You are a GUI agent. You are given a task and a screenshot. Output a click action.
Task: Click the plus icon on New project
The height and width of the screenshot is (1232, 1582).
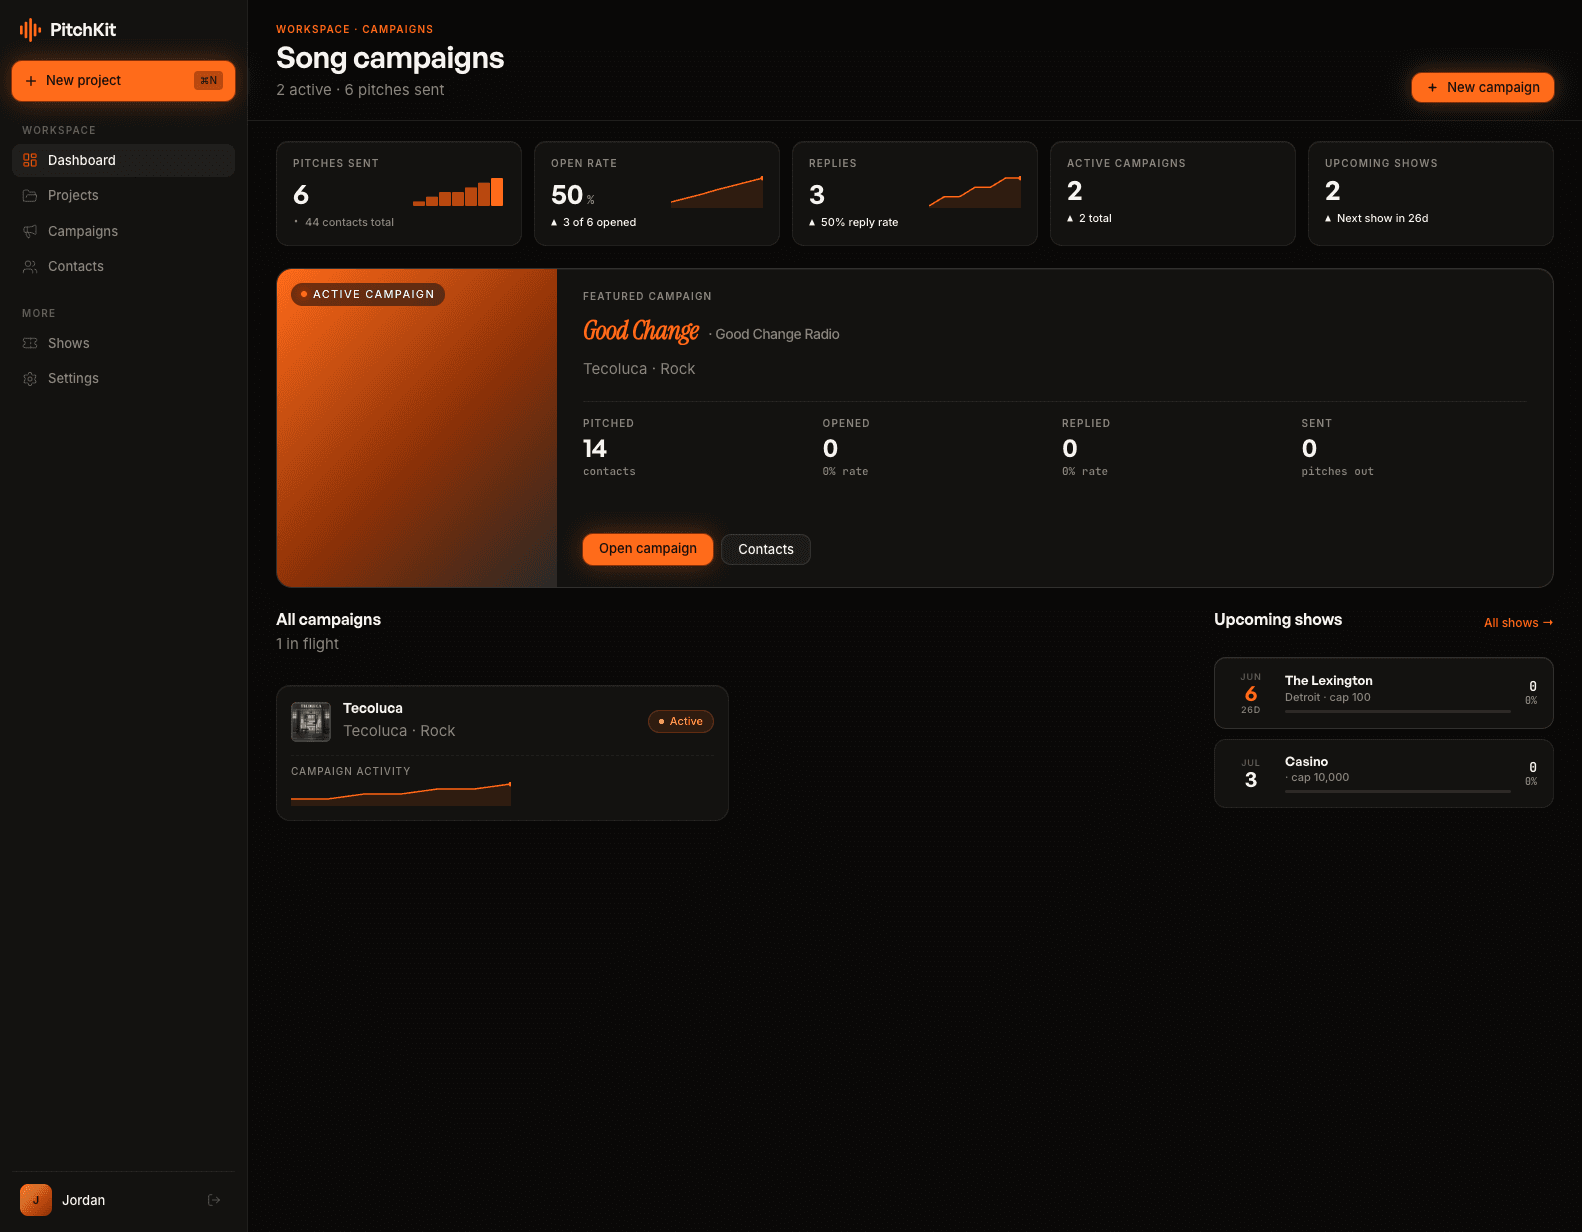[x=31, y=80]
